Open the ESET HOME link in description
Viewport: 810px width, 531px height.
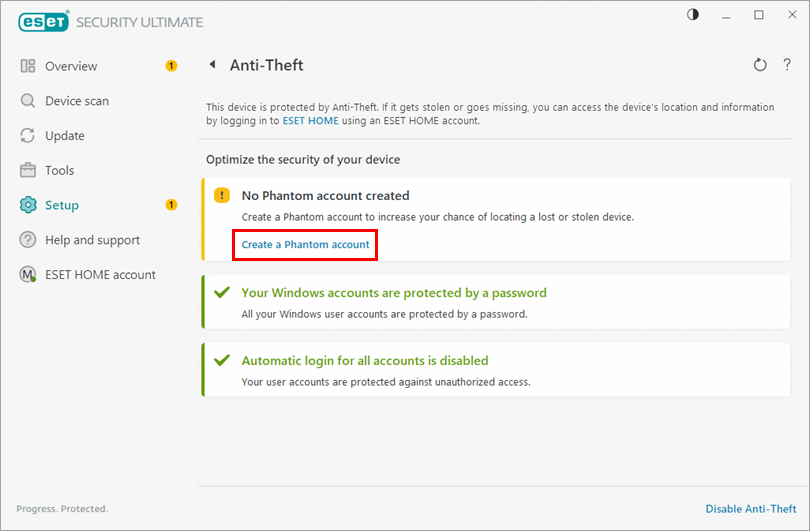click(x=310, y=121)
